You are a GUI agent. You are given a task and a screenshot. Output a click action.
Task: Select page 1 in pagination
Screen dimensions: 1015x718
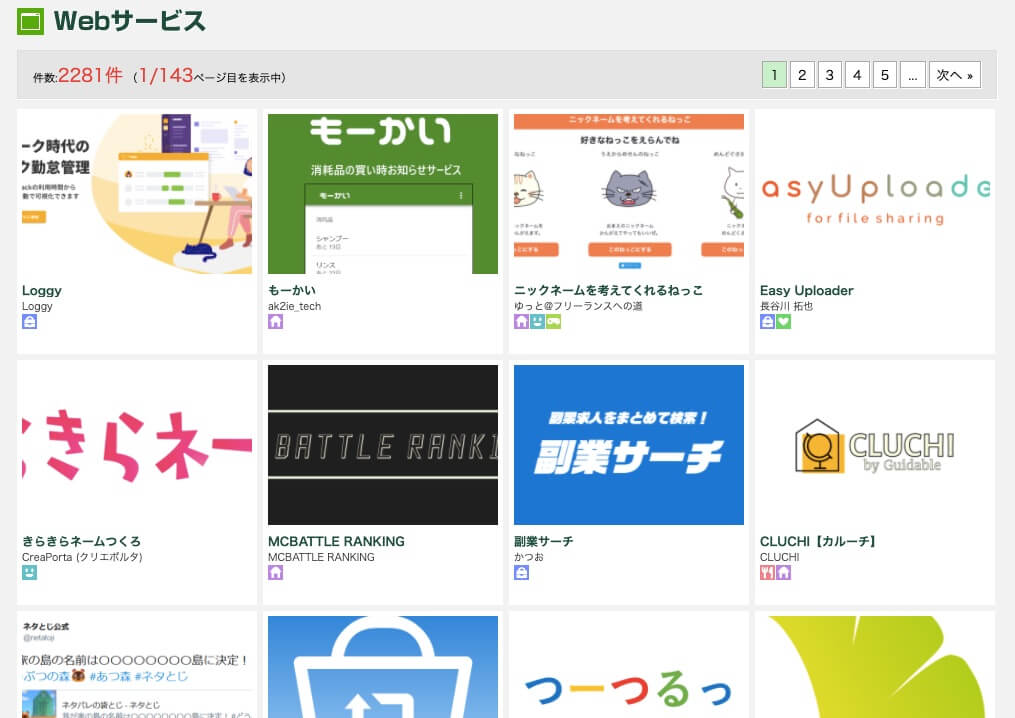pyautogui.click(x=774, y=75)
